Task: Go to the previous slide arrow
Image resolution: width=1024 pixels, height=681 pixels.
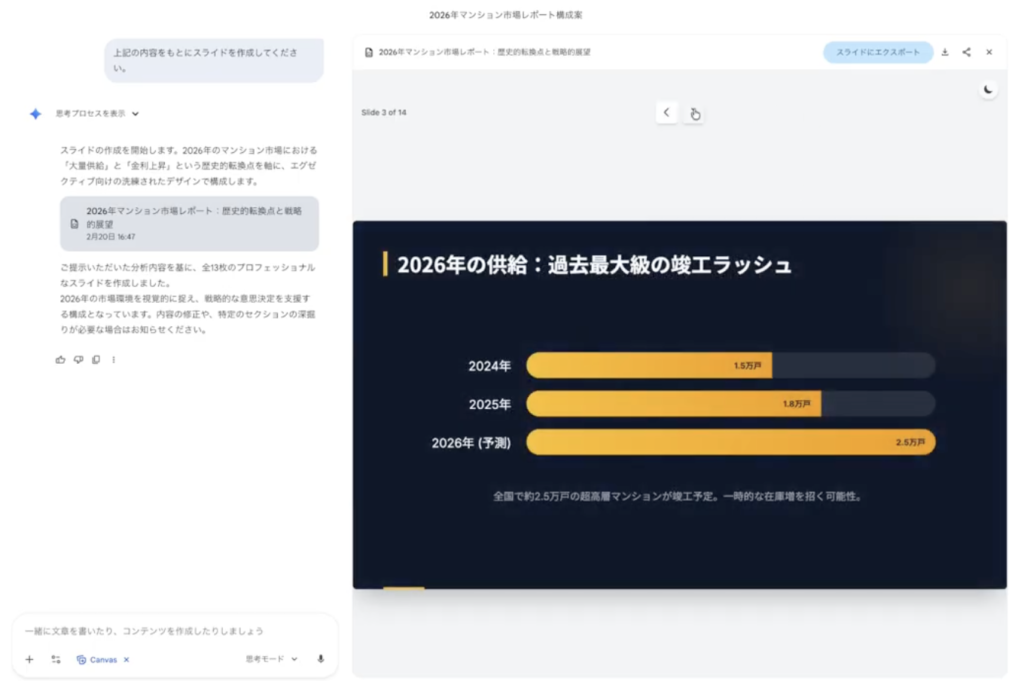Action: click(x=667, y=112)
